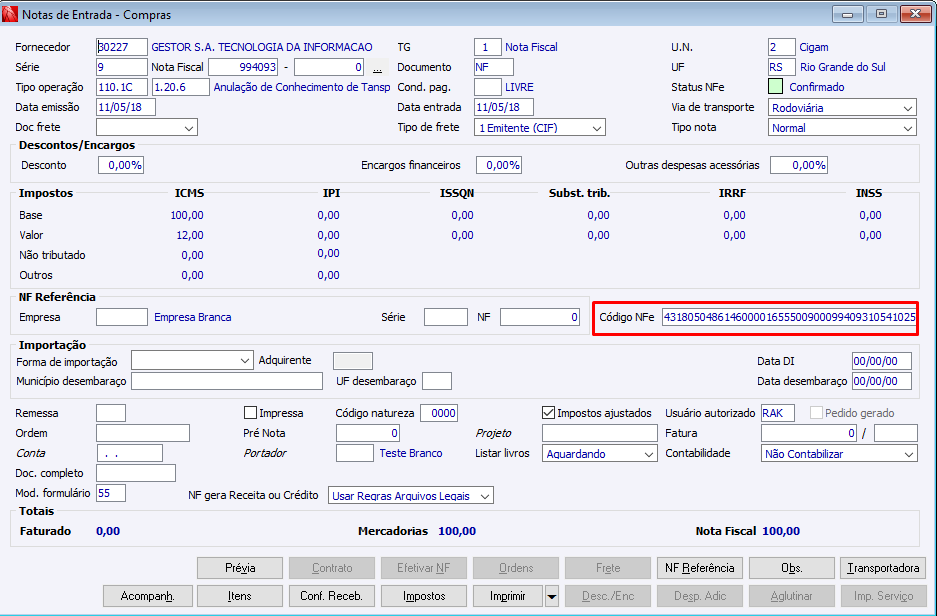Open the Obs. button
This screenshot has height=616, width=937.
792,568
